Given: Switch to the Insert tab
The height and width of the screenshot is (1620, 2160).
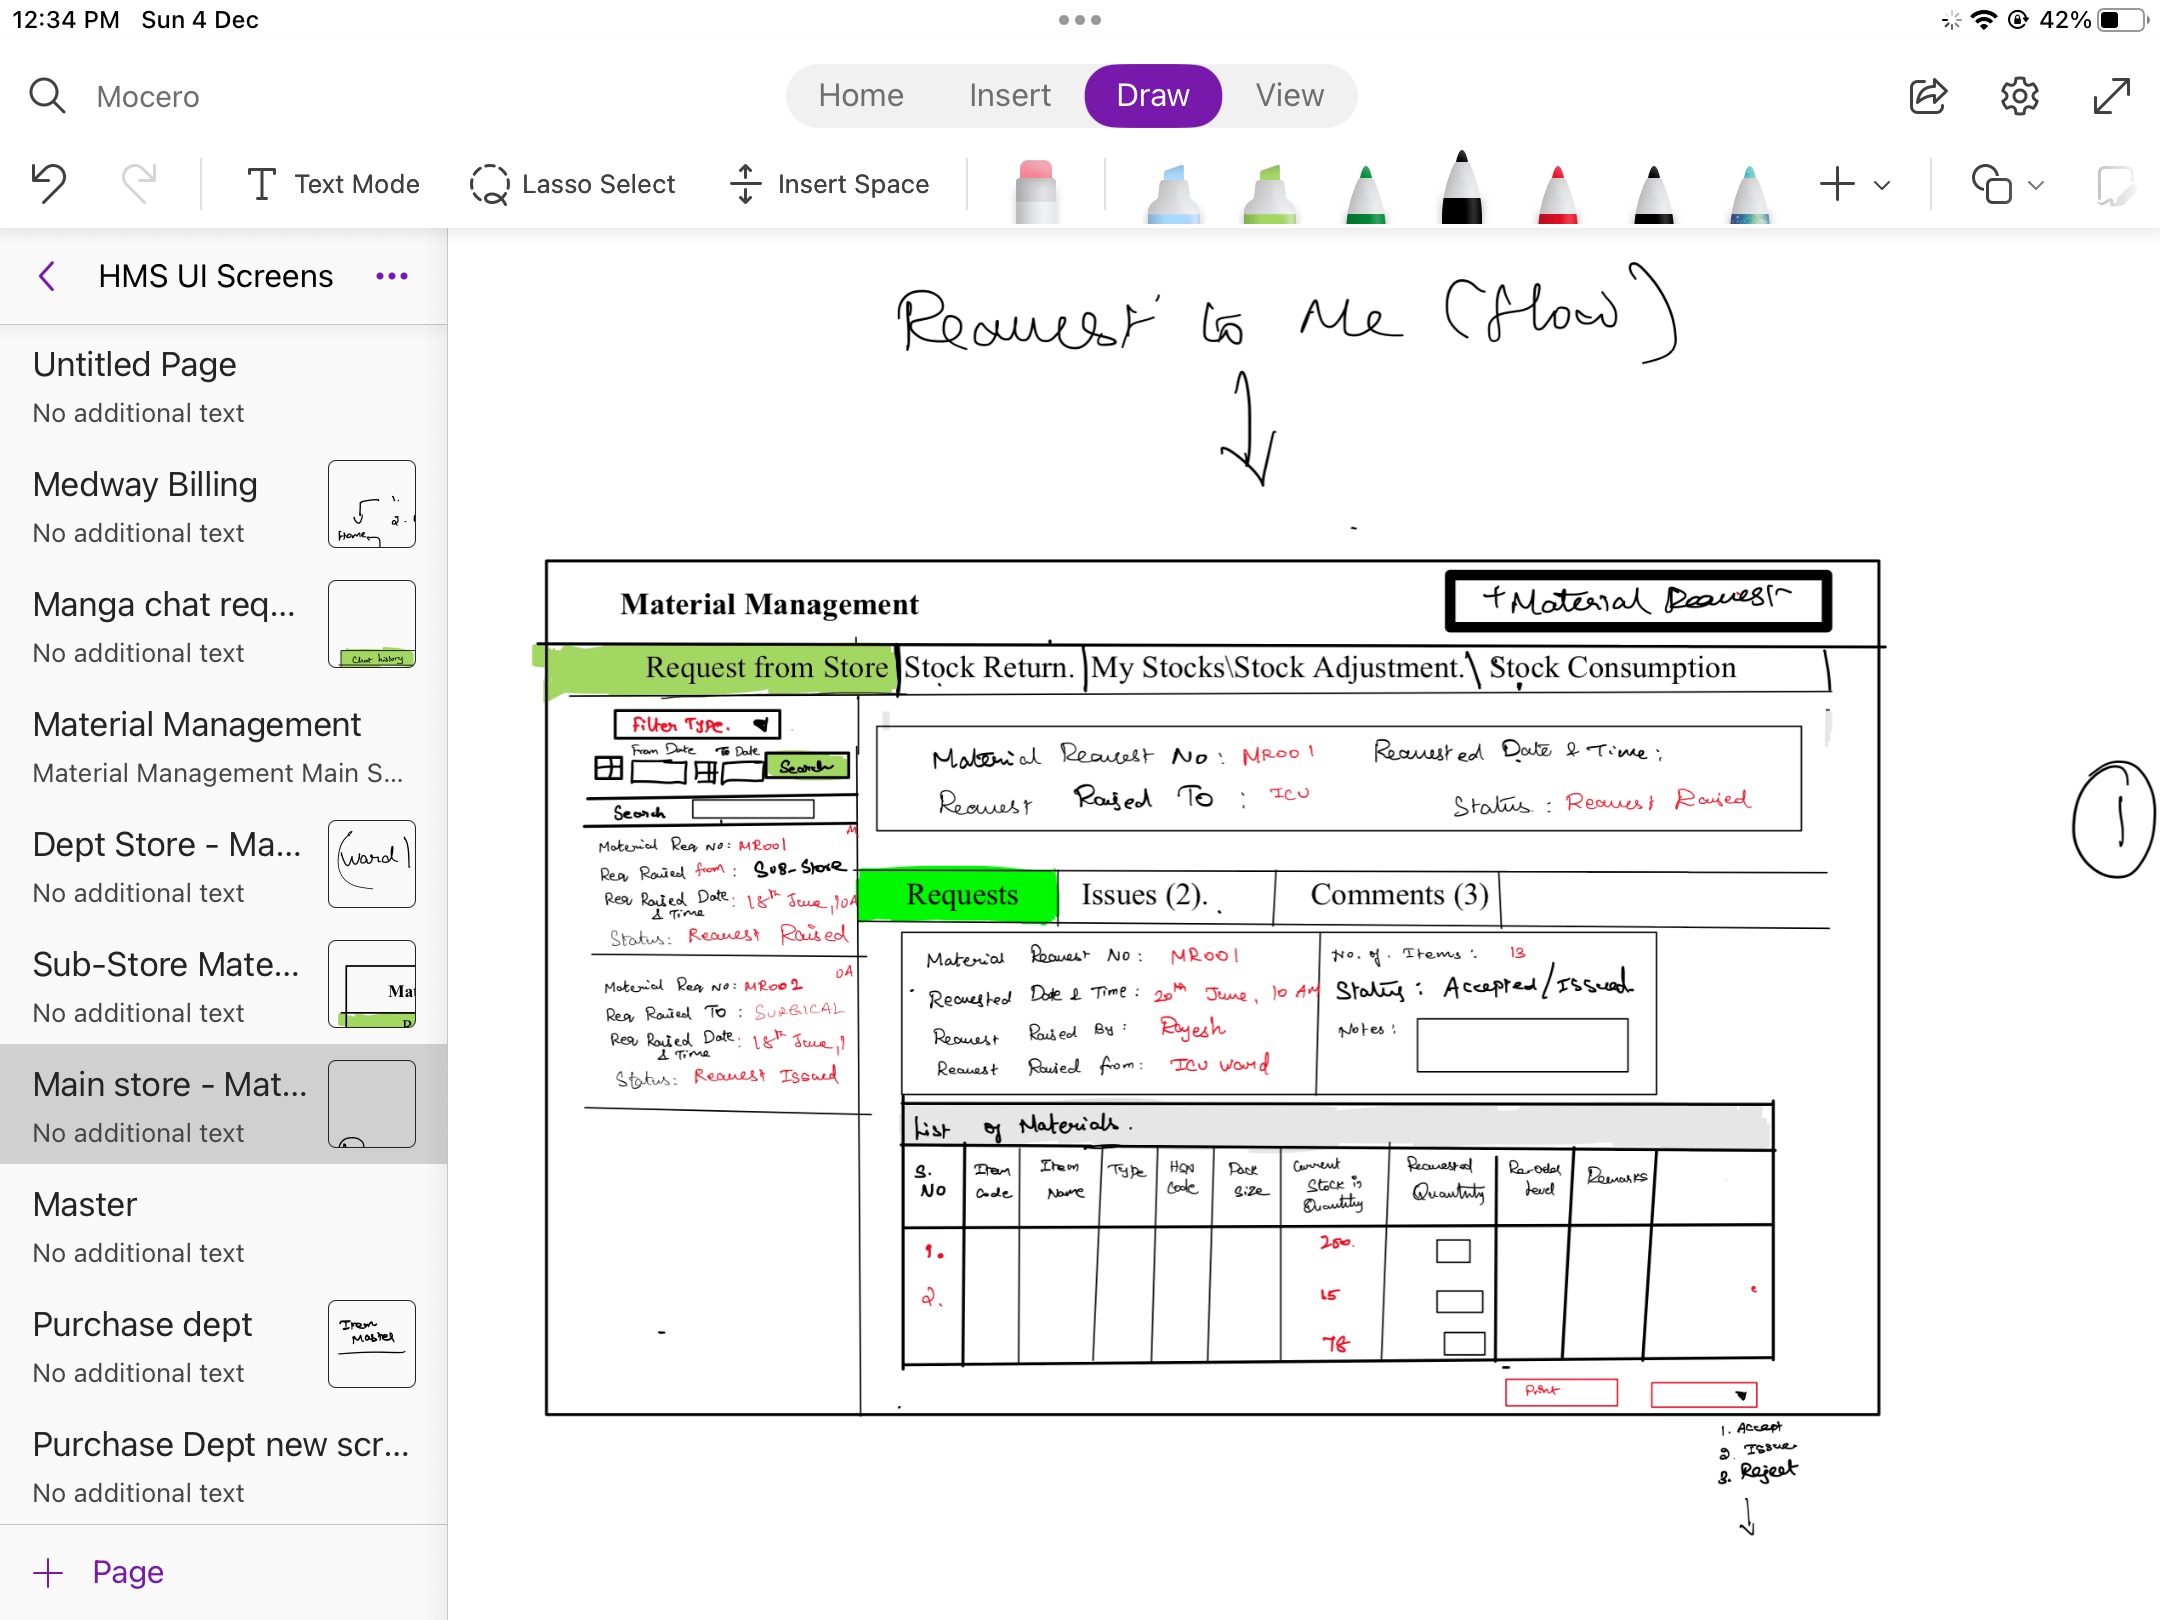Looking at the screenshot, I should [1009, 95].
